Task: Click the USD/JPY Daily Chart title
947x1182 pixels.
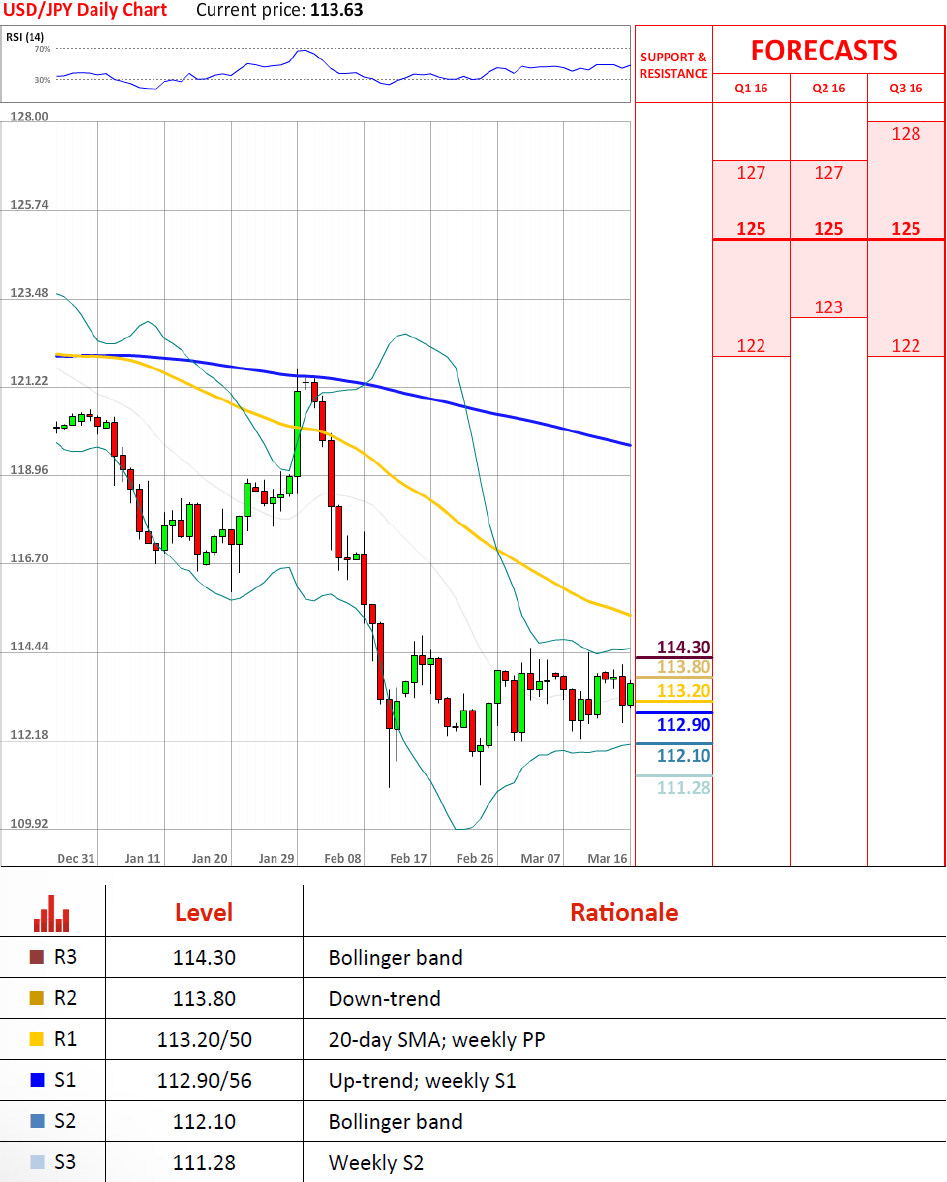Action: (x=85, y=11)
